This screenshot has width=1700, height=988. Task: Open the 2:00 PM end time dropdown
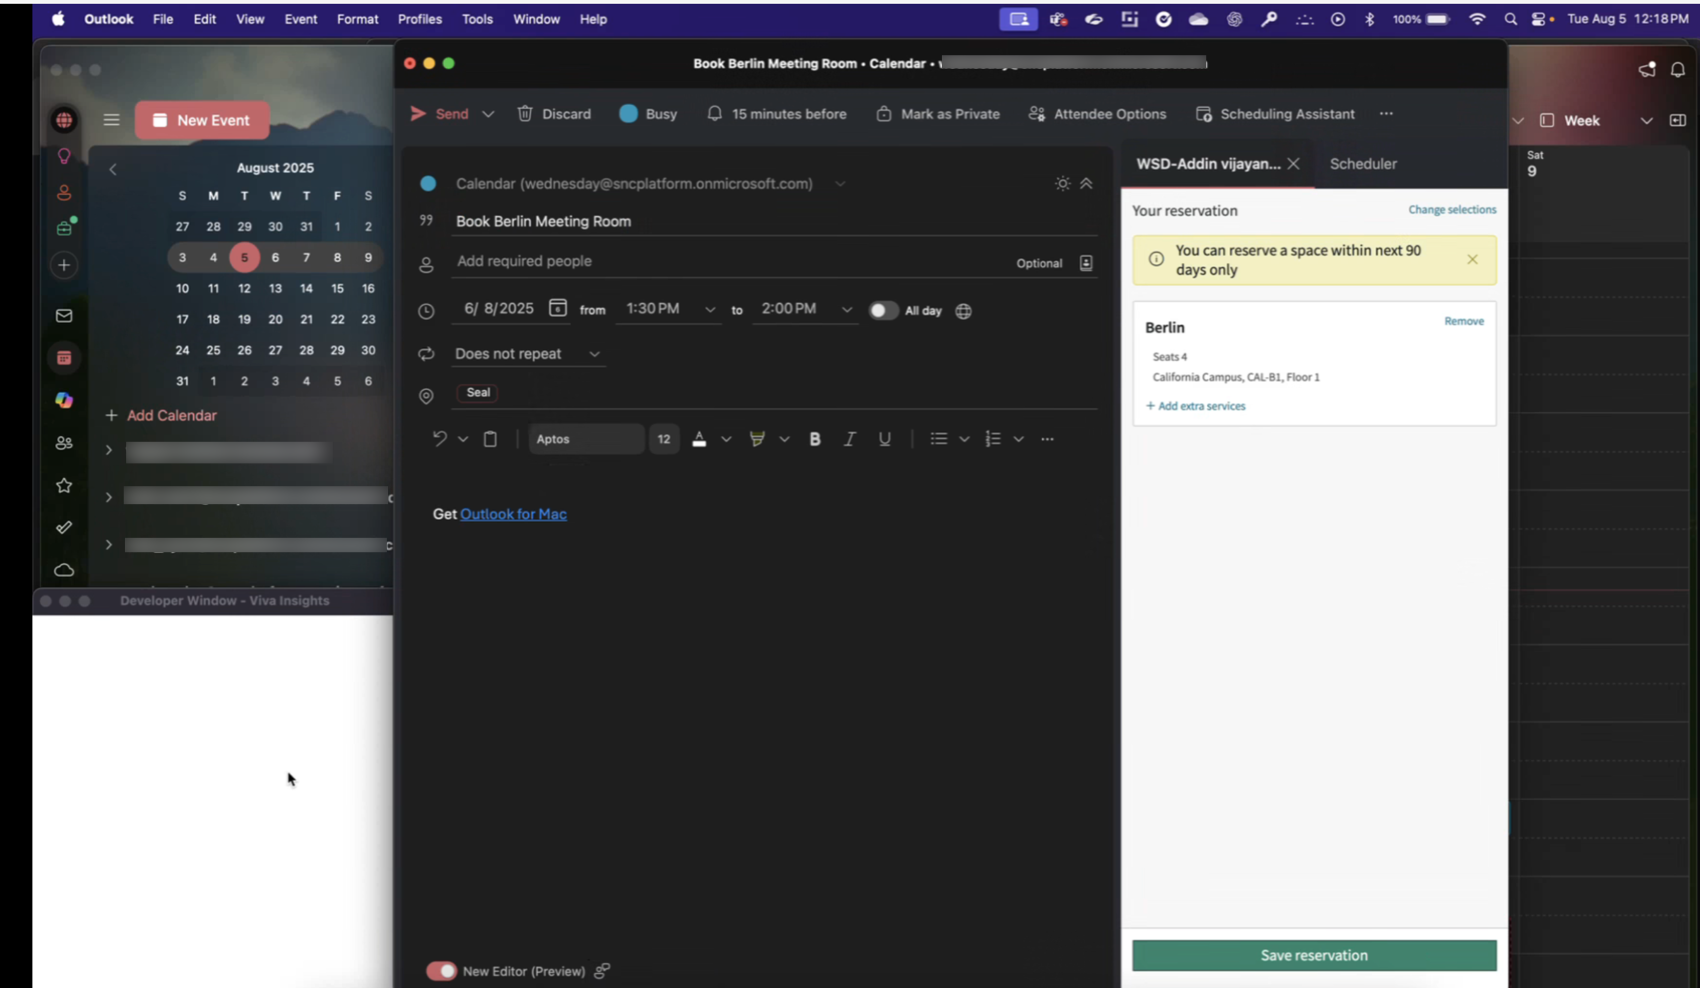(x=847, y=310)
